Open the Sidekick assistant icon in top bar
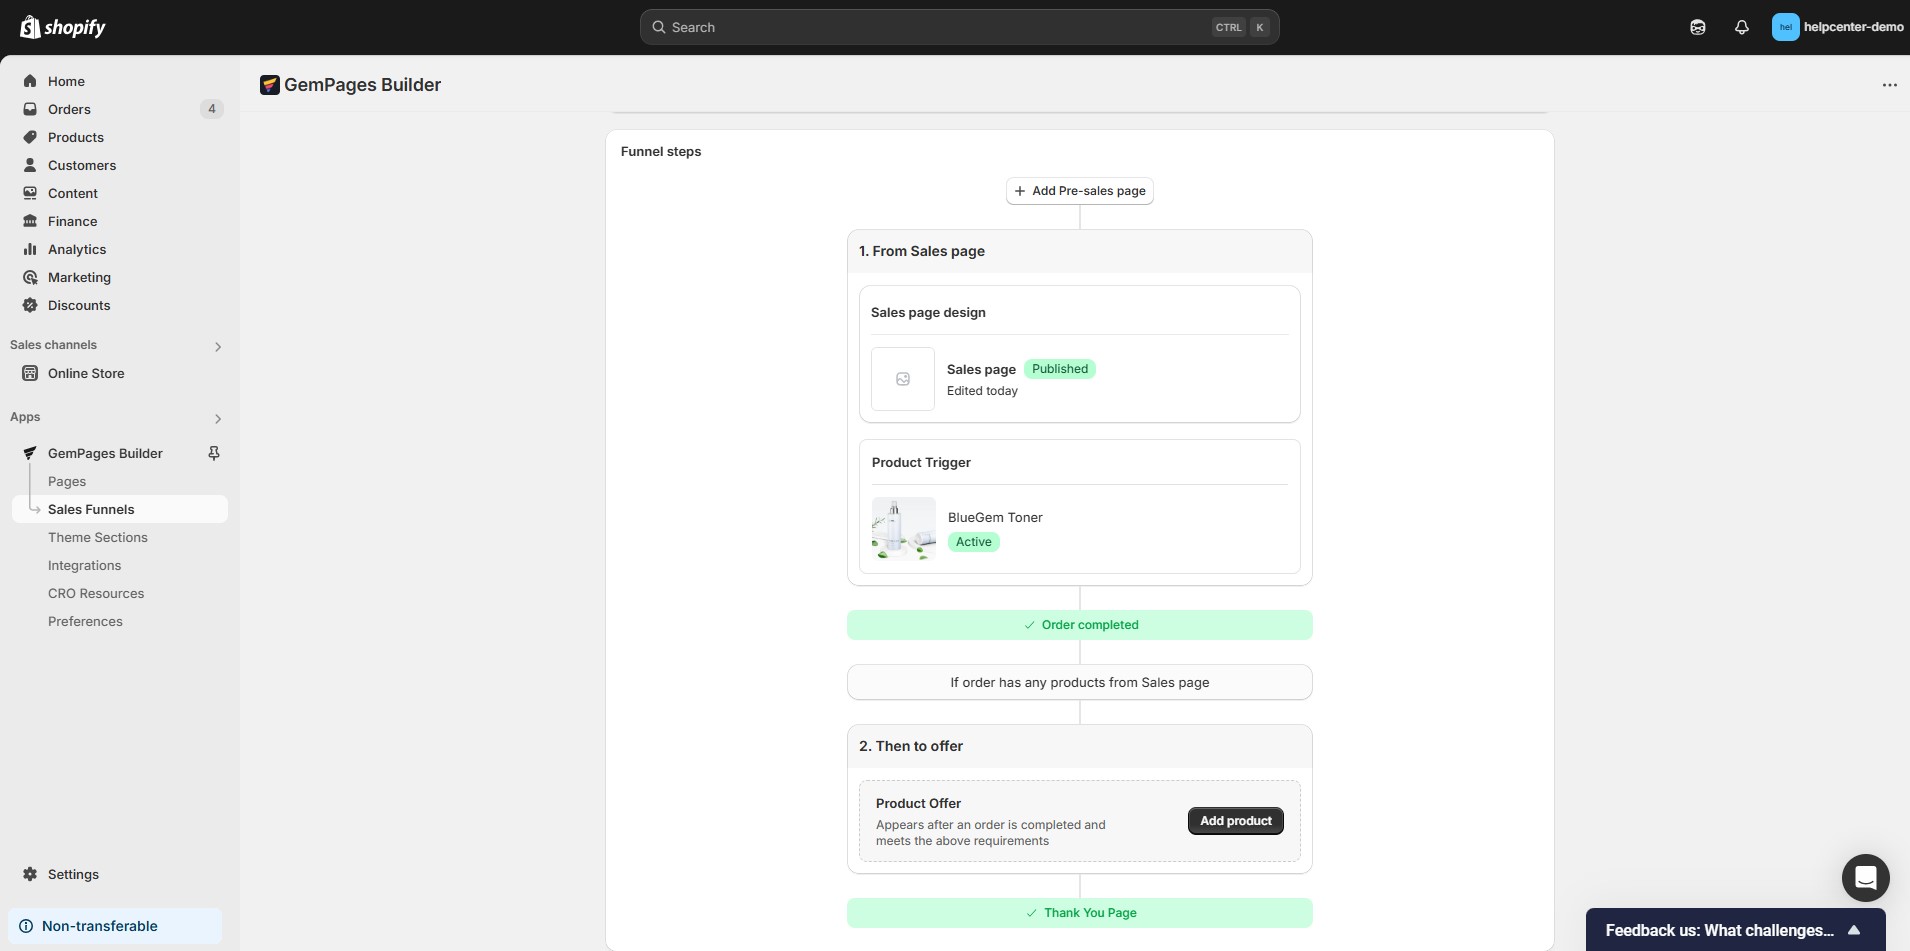Viewport: 1910px width, 951px height. pos(1697,27)
